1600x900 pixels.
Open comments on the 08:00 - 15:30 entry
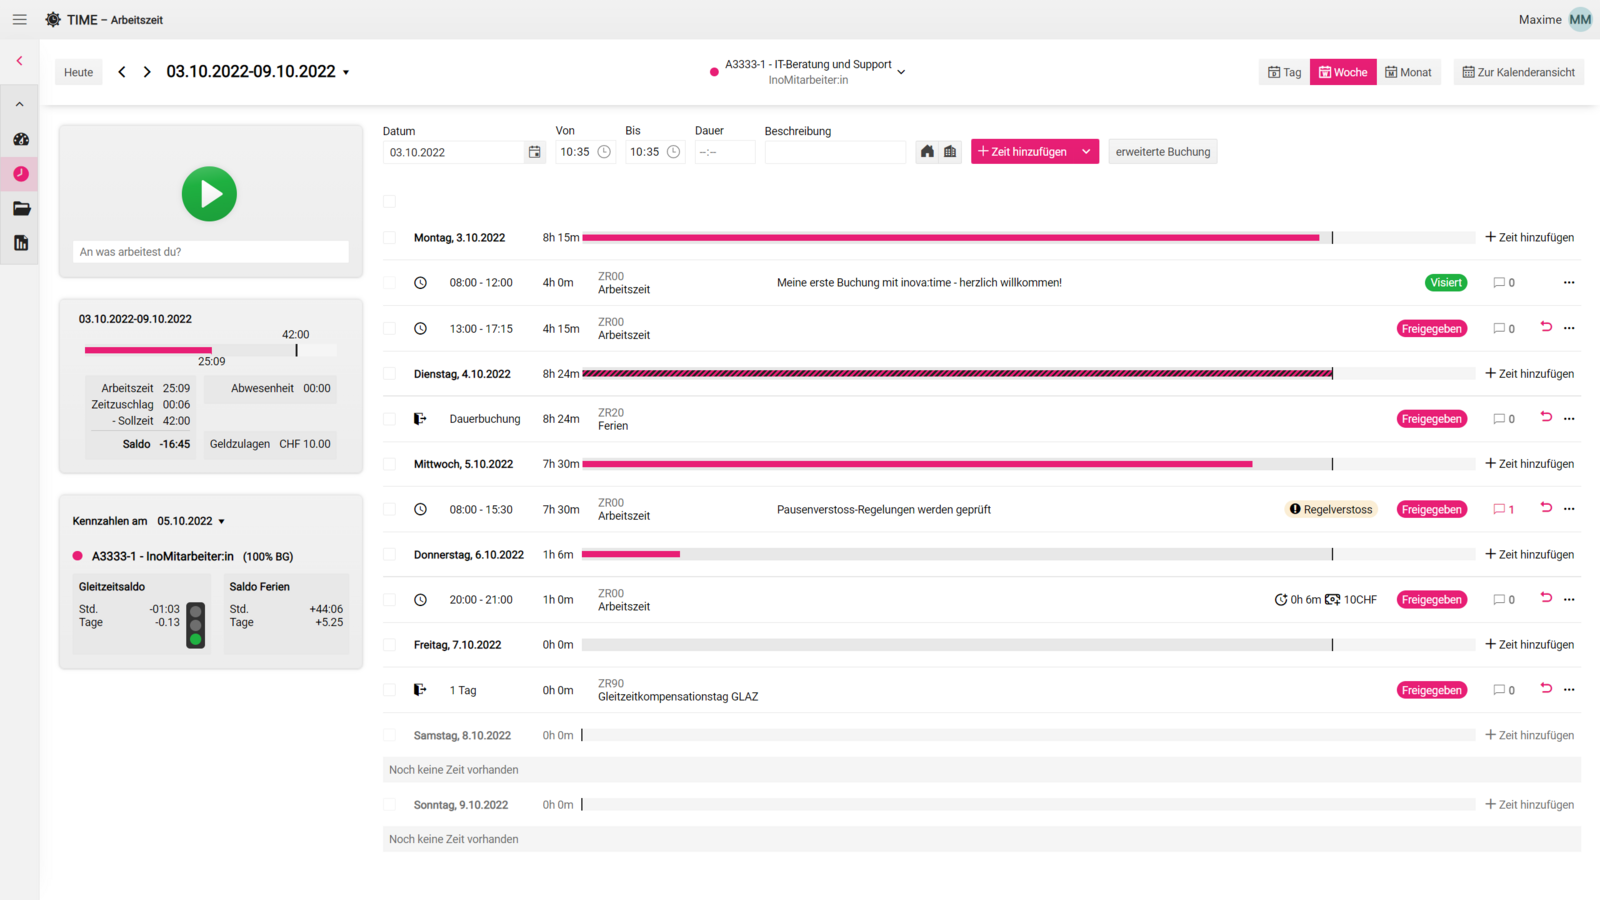pyautogui.click(x=1503, y=510)
